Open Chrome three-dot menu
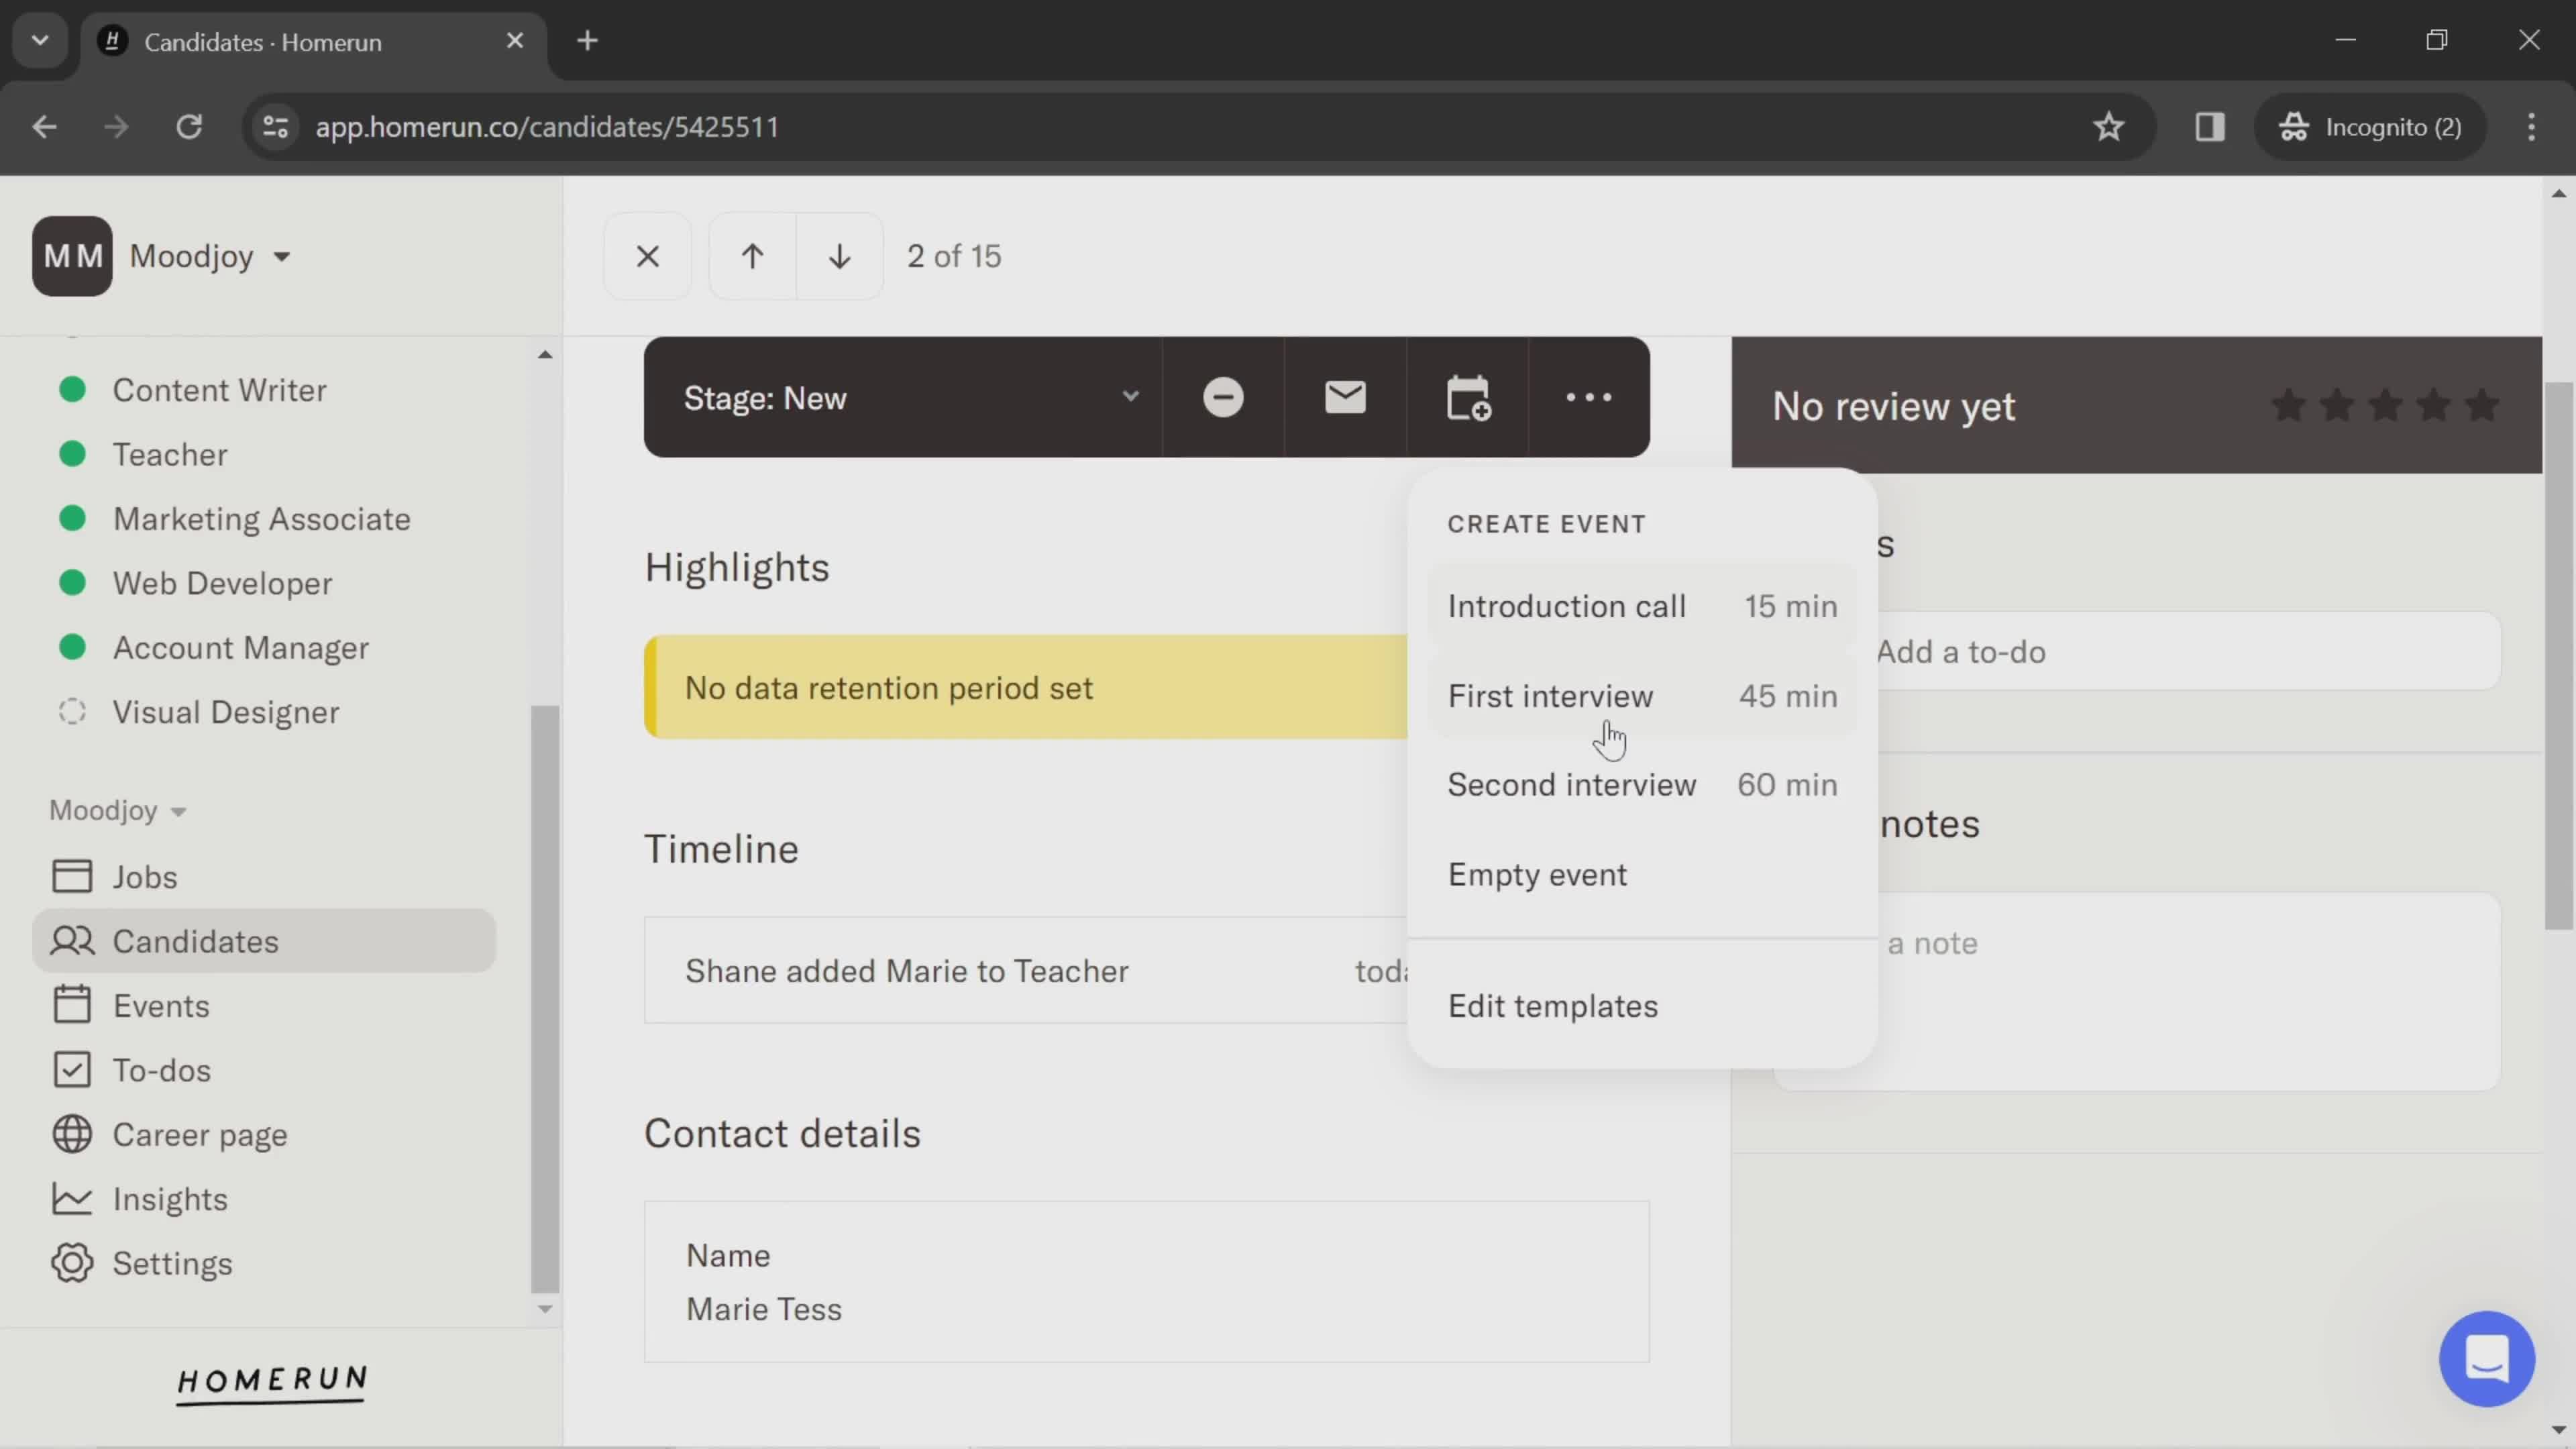 click(2532, 127)
